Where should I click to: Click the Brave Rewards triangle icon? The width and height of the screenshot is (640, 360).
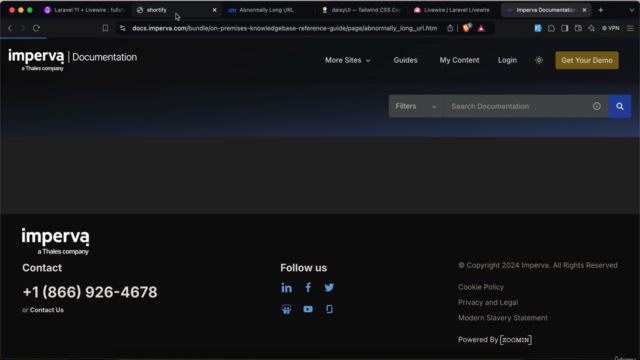tap(481, 28)
